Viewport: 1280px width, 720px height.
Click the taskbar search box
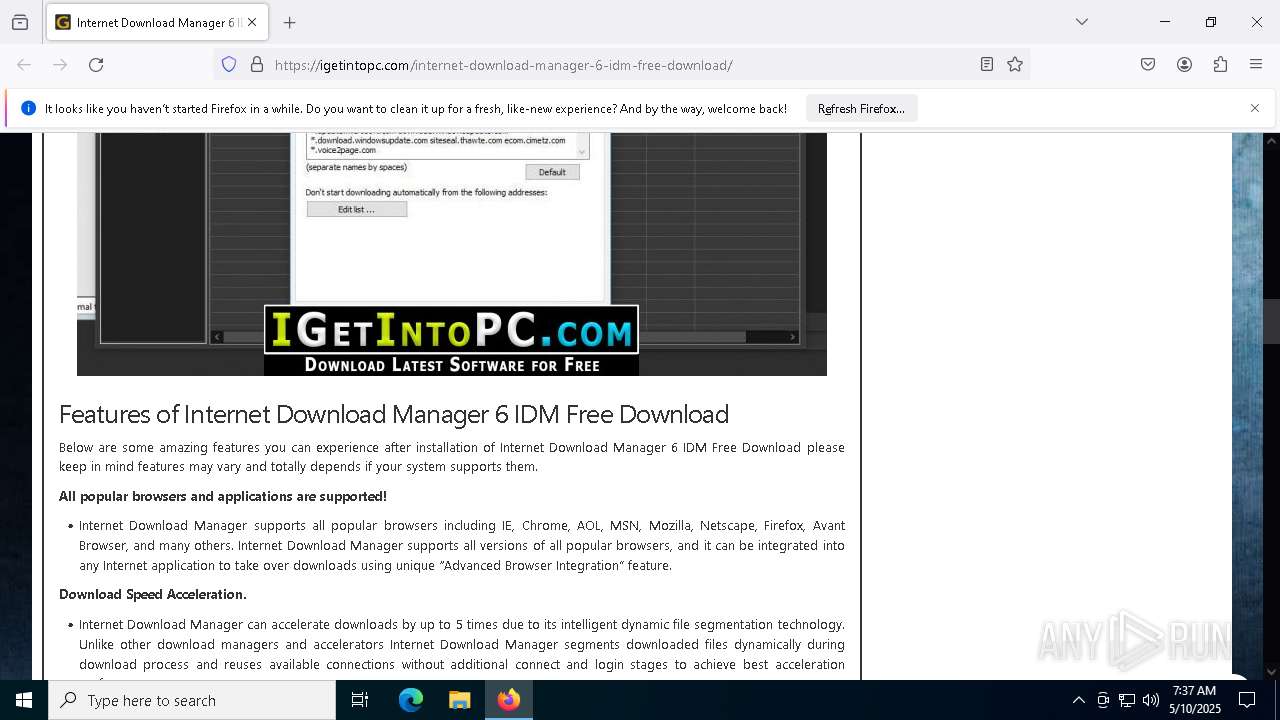click(192, 700)
